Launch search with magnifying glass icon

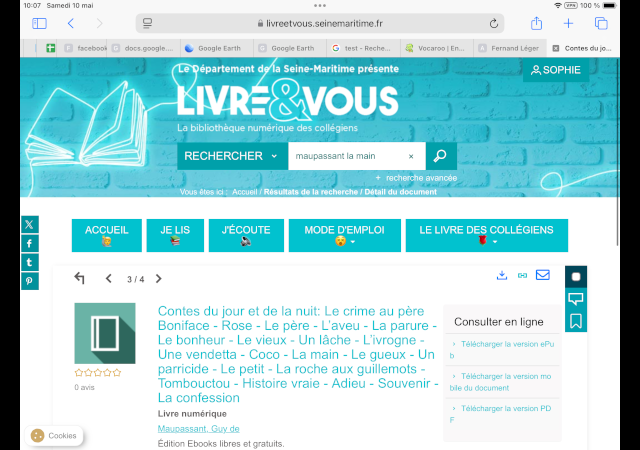click(x=440, y=156)
